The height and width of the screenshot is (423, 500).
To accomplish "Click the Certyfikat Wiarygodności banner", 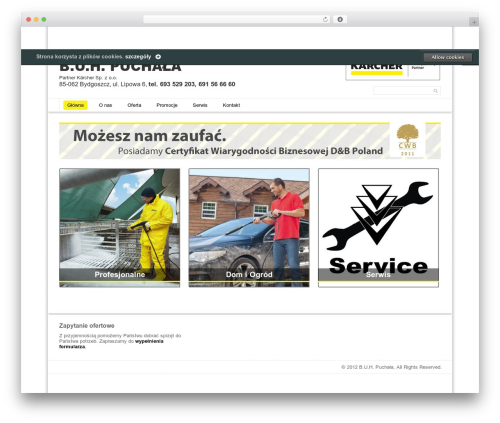I will tap(250, 141).
